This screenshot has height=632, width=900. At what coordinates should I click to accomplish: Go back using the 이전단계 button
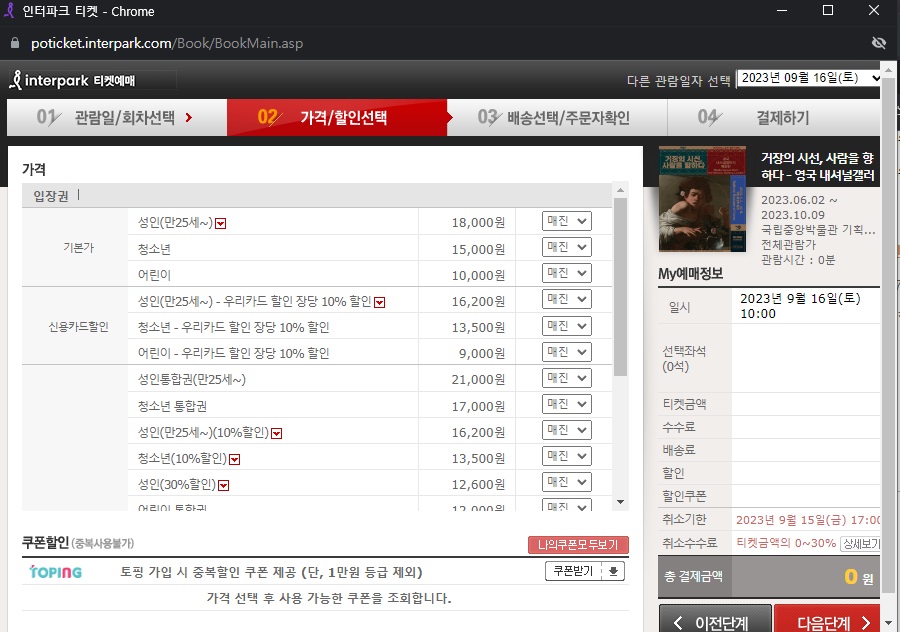[712, 620]
